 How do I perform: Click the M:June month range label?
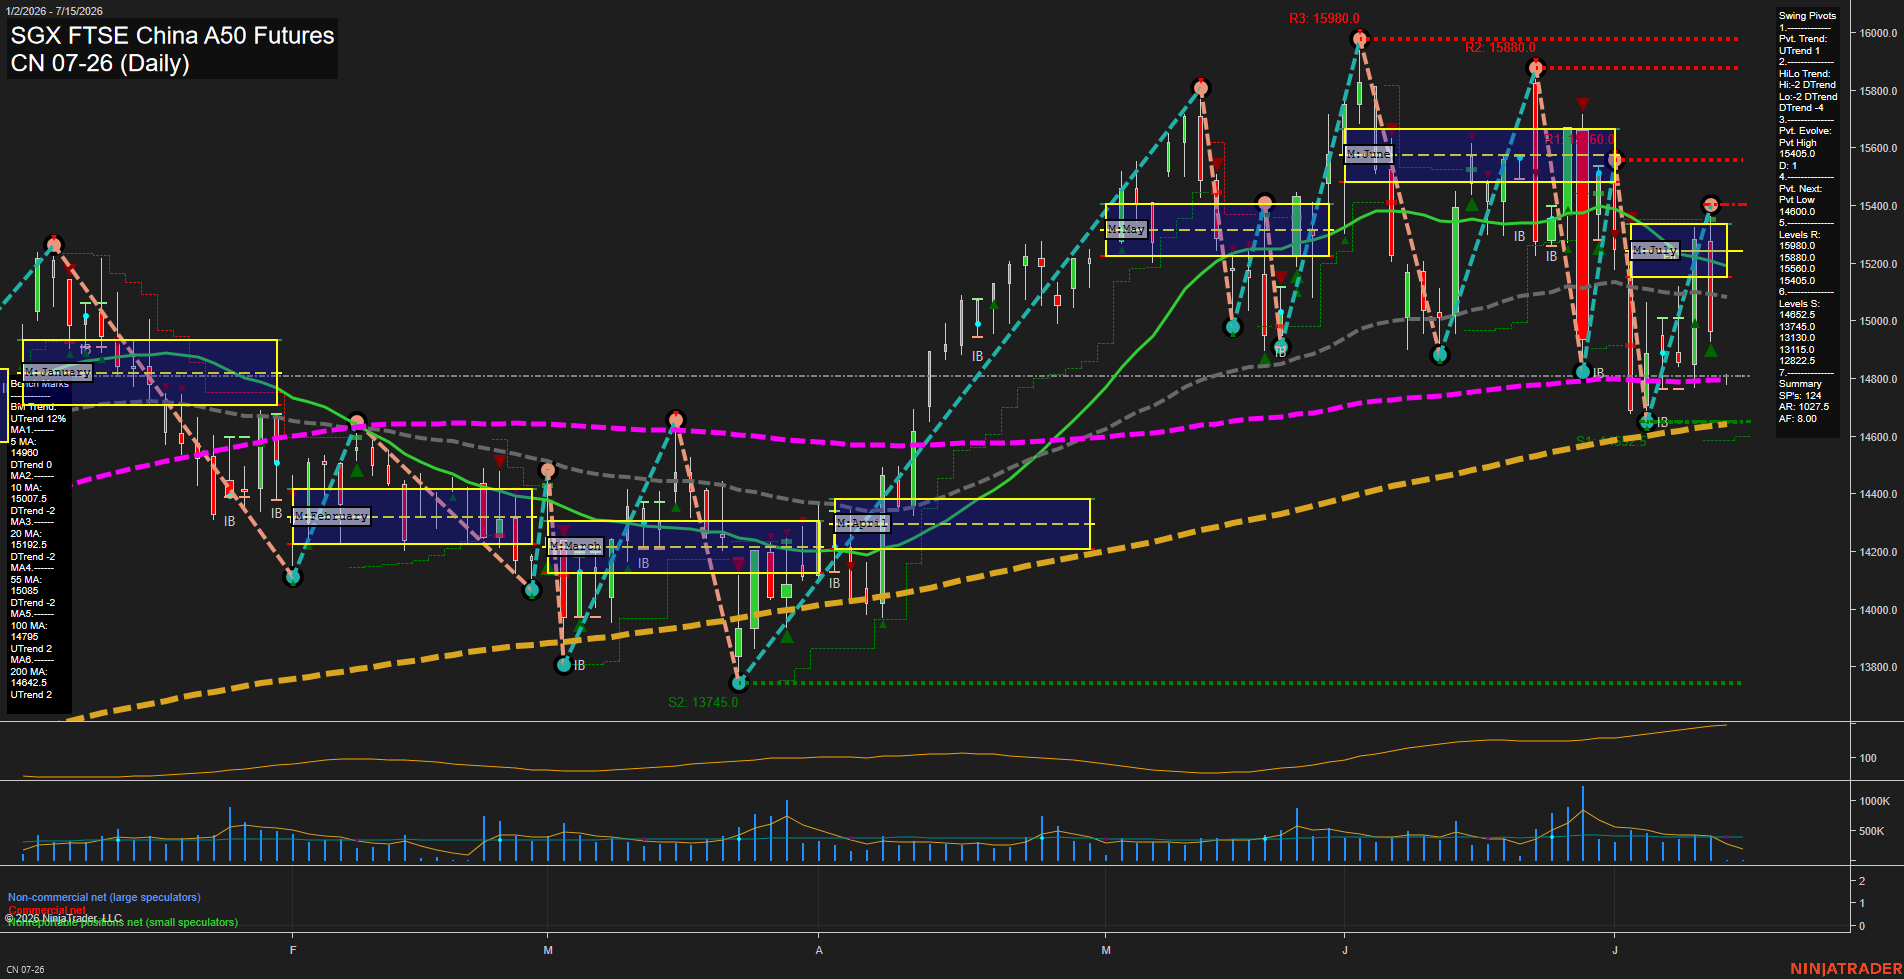click(x=1369, y=154)
